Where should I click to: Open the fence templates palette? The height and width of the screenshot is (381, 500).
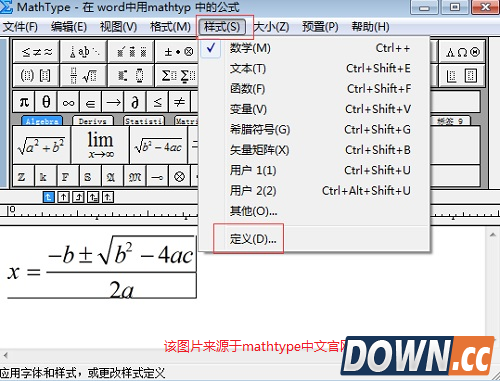[37, 75]
